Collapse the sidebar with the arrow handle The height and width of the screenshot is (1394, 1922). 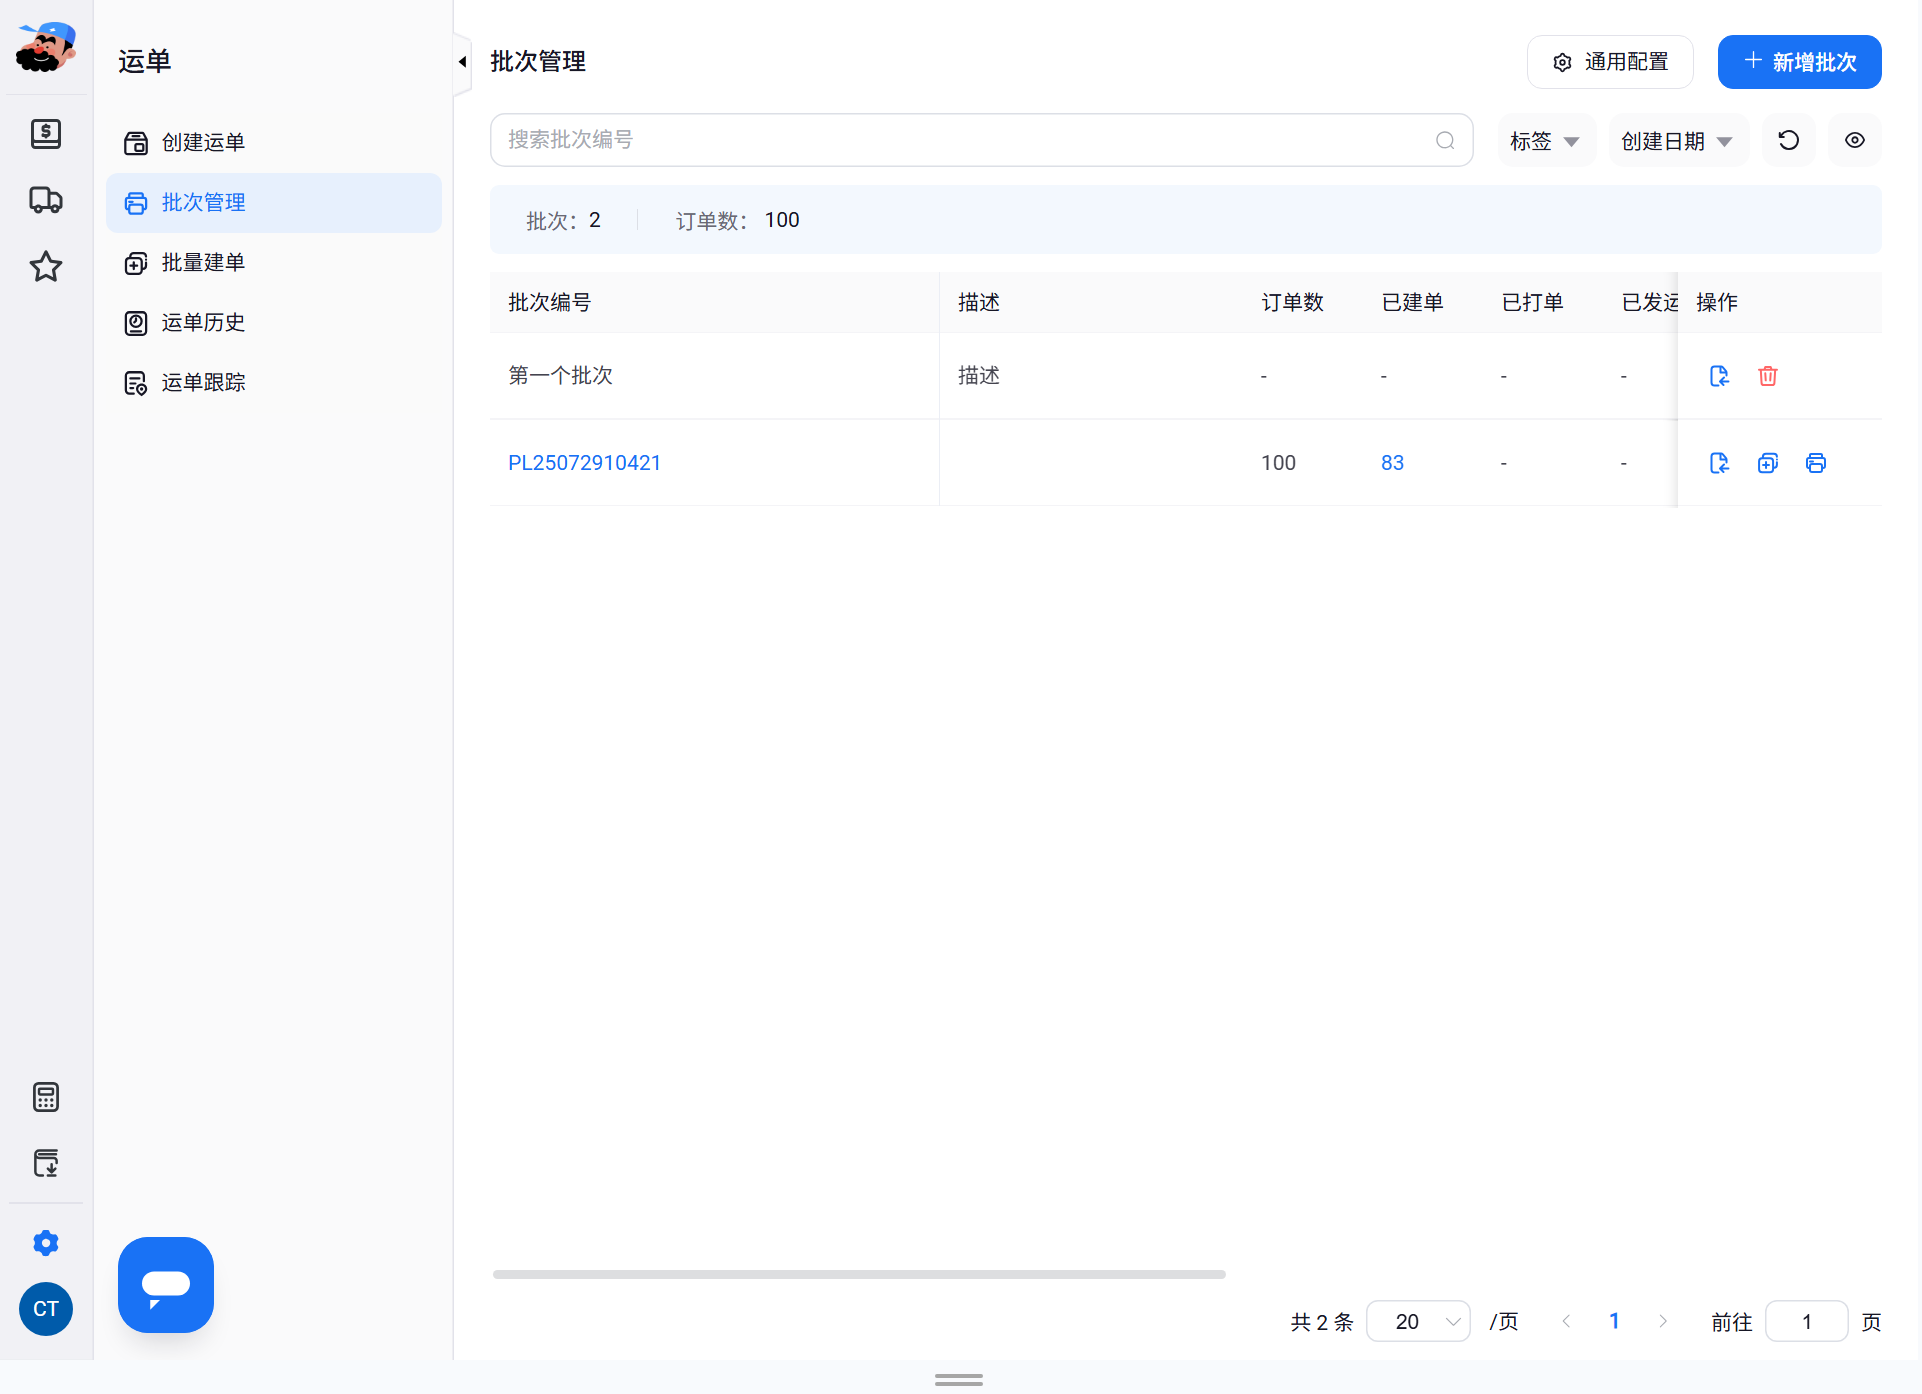(x=462, y=62)
